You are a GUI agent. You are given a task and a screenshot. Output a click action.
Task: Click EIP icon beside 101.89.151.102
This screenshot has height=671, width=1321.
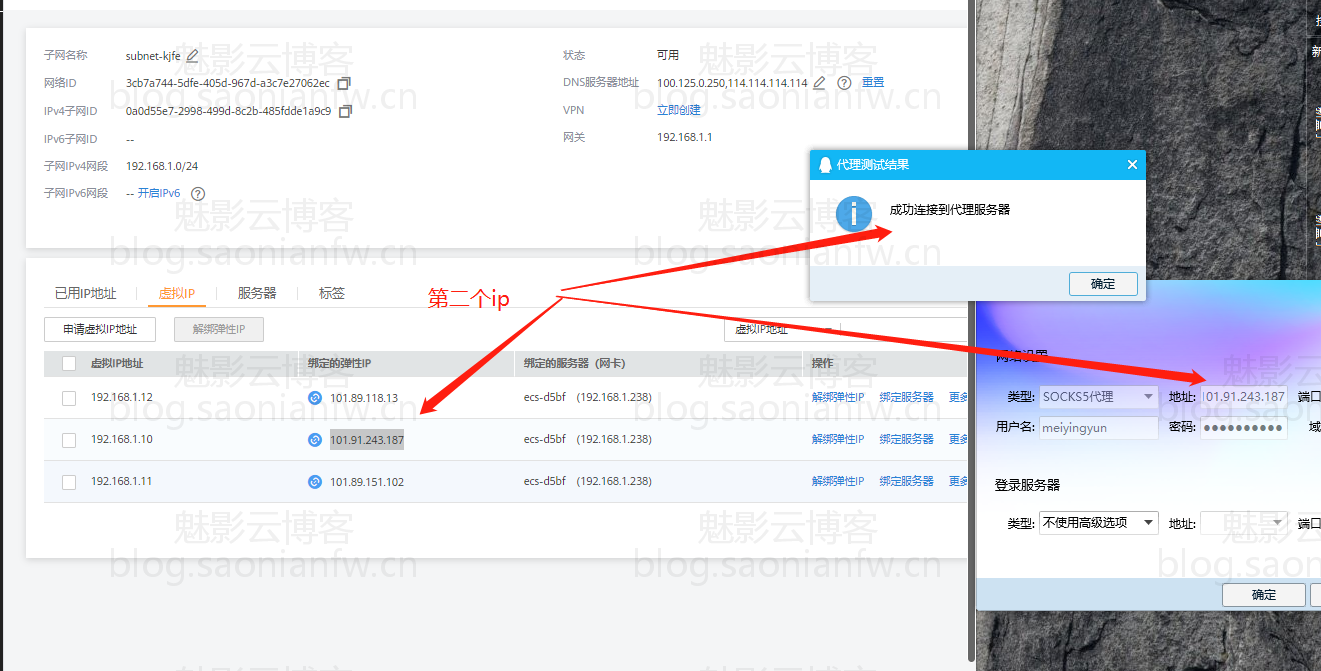pyautogui.click(x=315, y=482)
